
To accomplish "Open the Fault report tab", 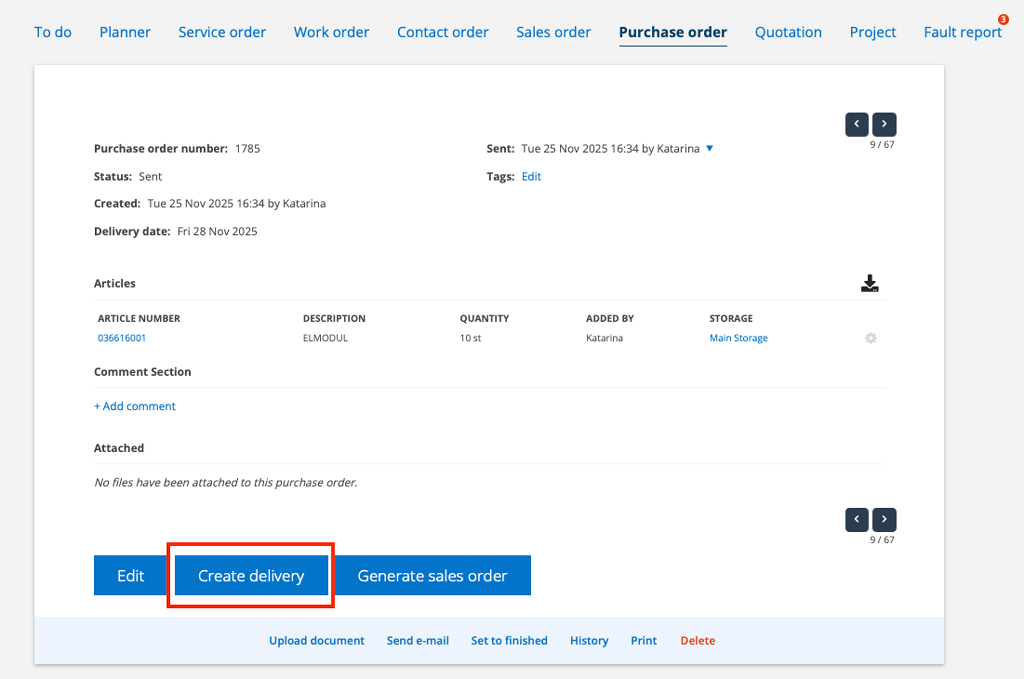I will point(962,32).
